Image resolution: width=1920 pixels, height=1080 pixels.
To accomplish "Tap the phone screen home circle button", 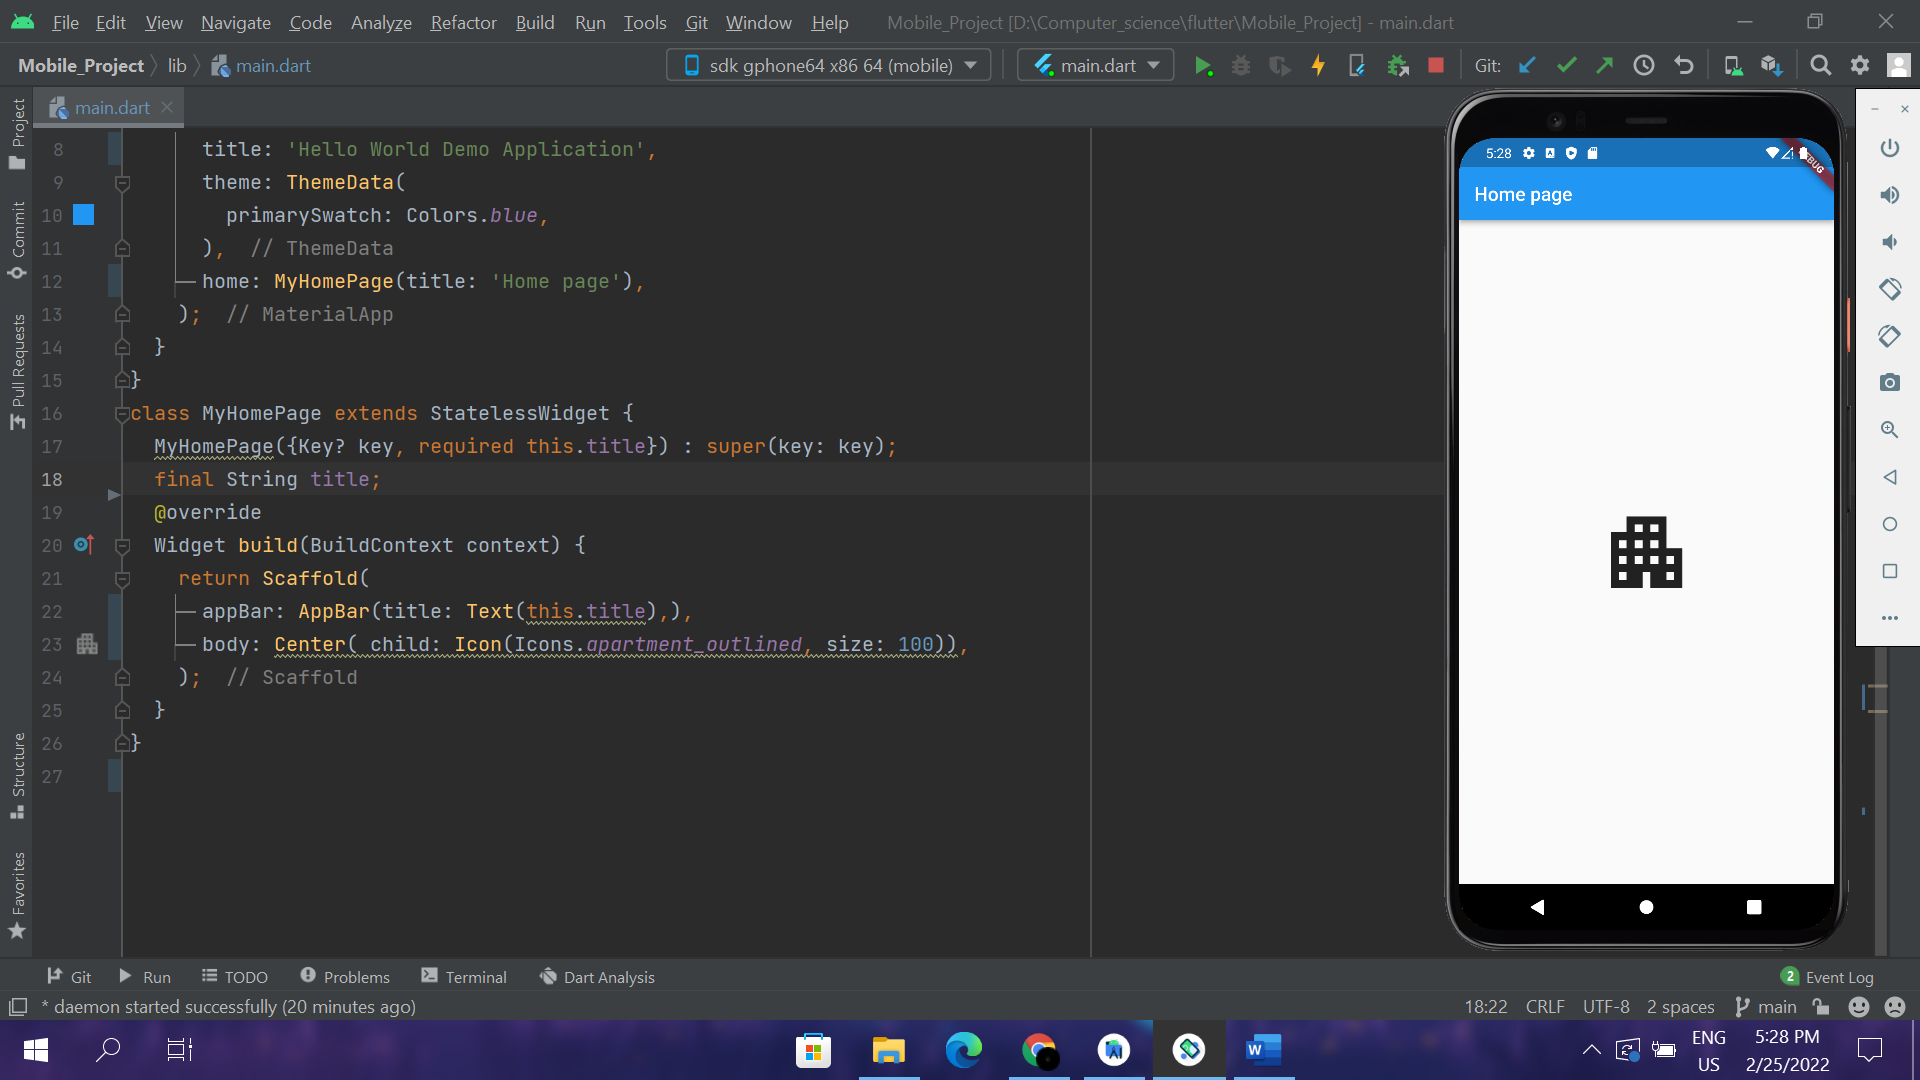I will tap(1646, 907).
